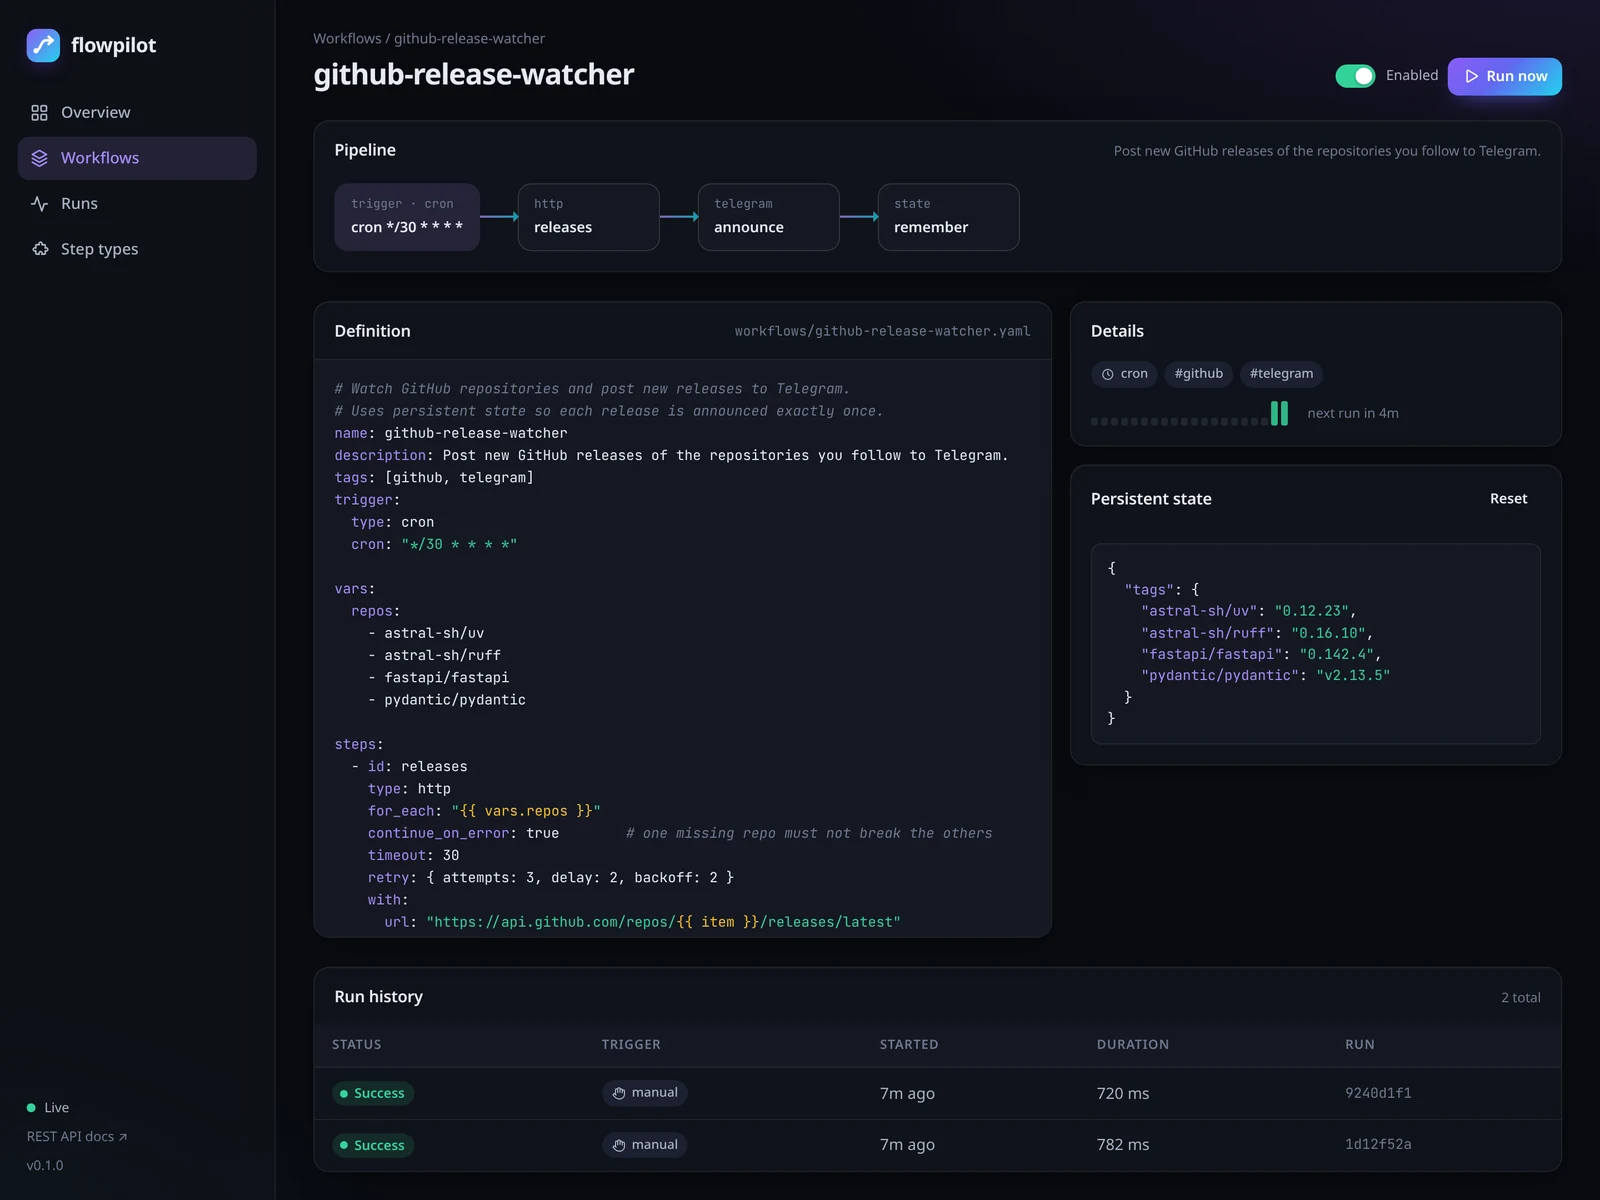1600x1200 pixels.
Task: Reset the persistent state
Action: coord(1508,499)
